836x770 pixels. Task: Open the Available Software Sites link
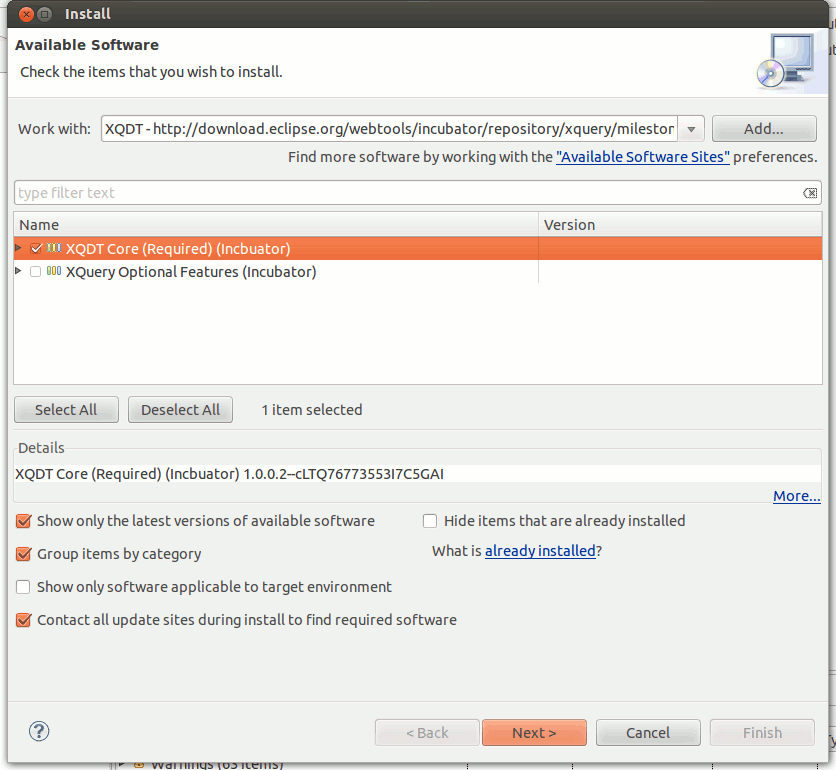click(643, 157)
